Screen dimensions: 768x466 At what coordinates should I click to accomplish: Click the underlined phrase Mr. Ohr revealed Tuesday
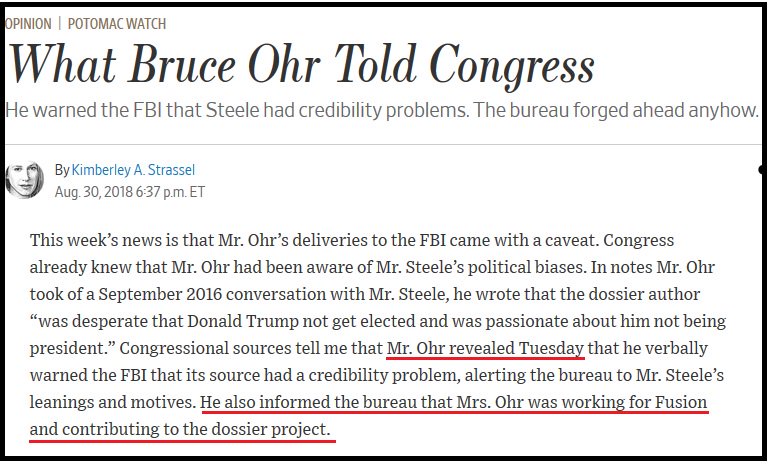coord(485,348)
